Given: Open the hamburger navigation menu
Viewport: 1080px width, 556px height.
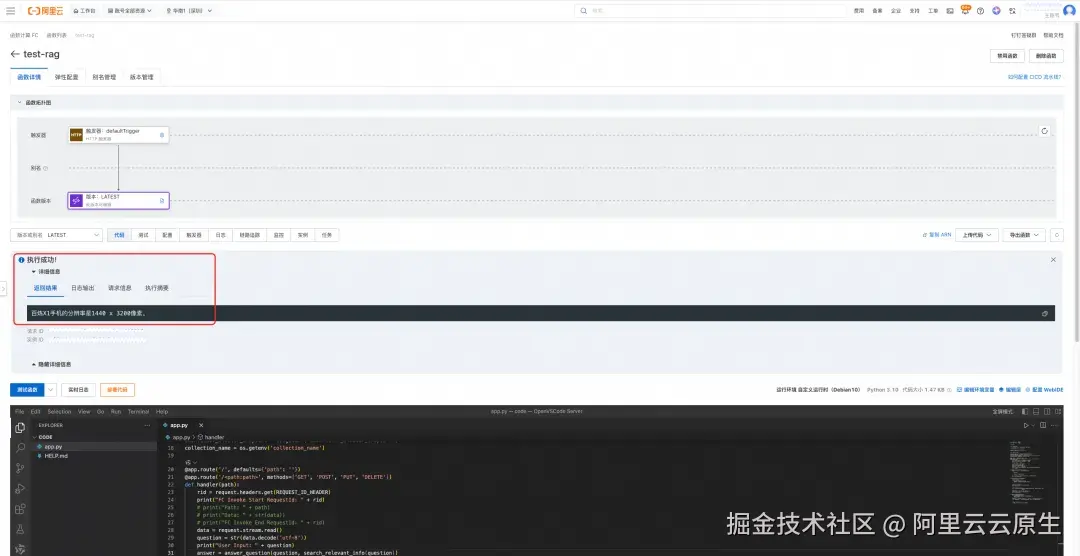Looking at the screenshot, I should pyautogui.click(x=10, y=11).
